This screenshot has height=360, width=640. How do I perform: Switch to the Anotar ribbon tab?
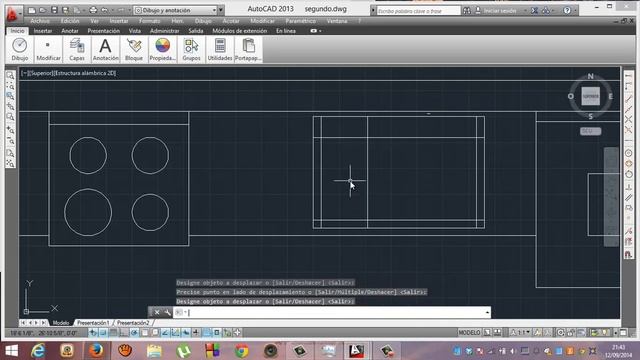click(70, 31)
